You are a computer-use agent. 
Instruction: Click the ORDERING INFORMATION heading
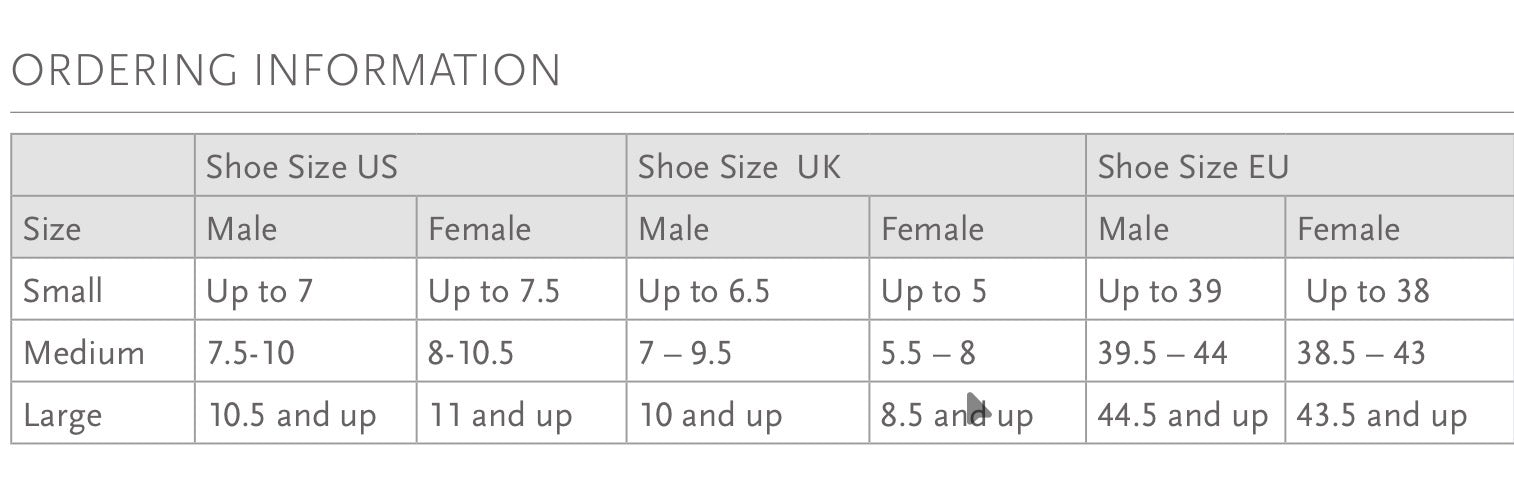tap(286, 71)
